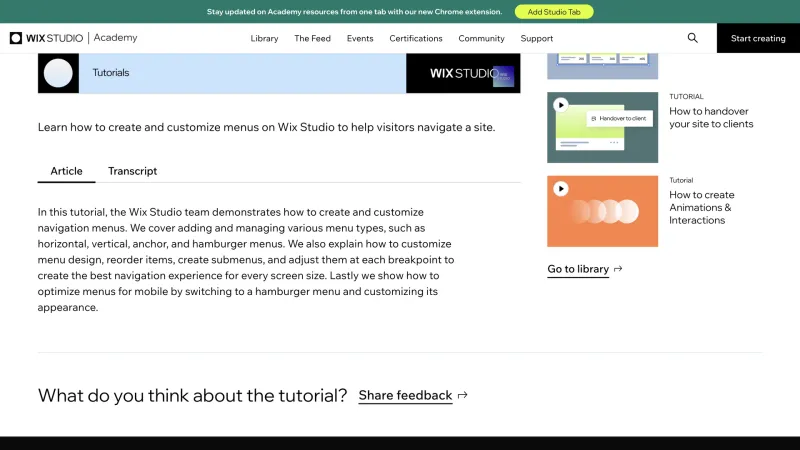Open The Feed menu item

(x=312, y=38)
